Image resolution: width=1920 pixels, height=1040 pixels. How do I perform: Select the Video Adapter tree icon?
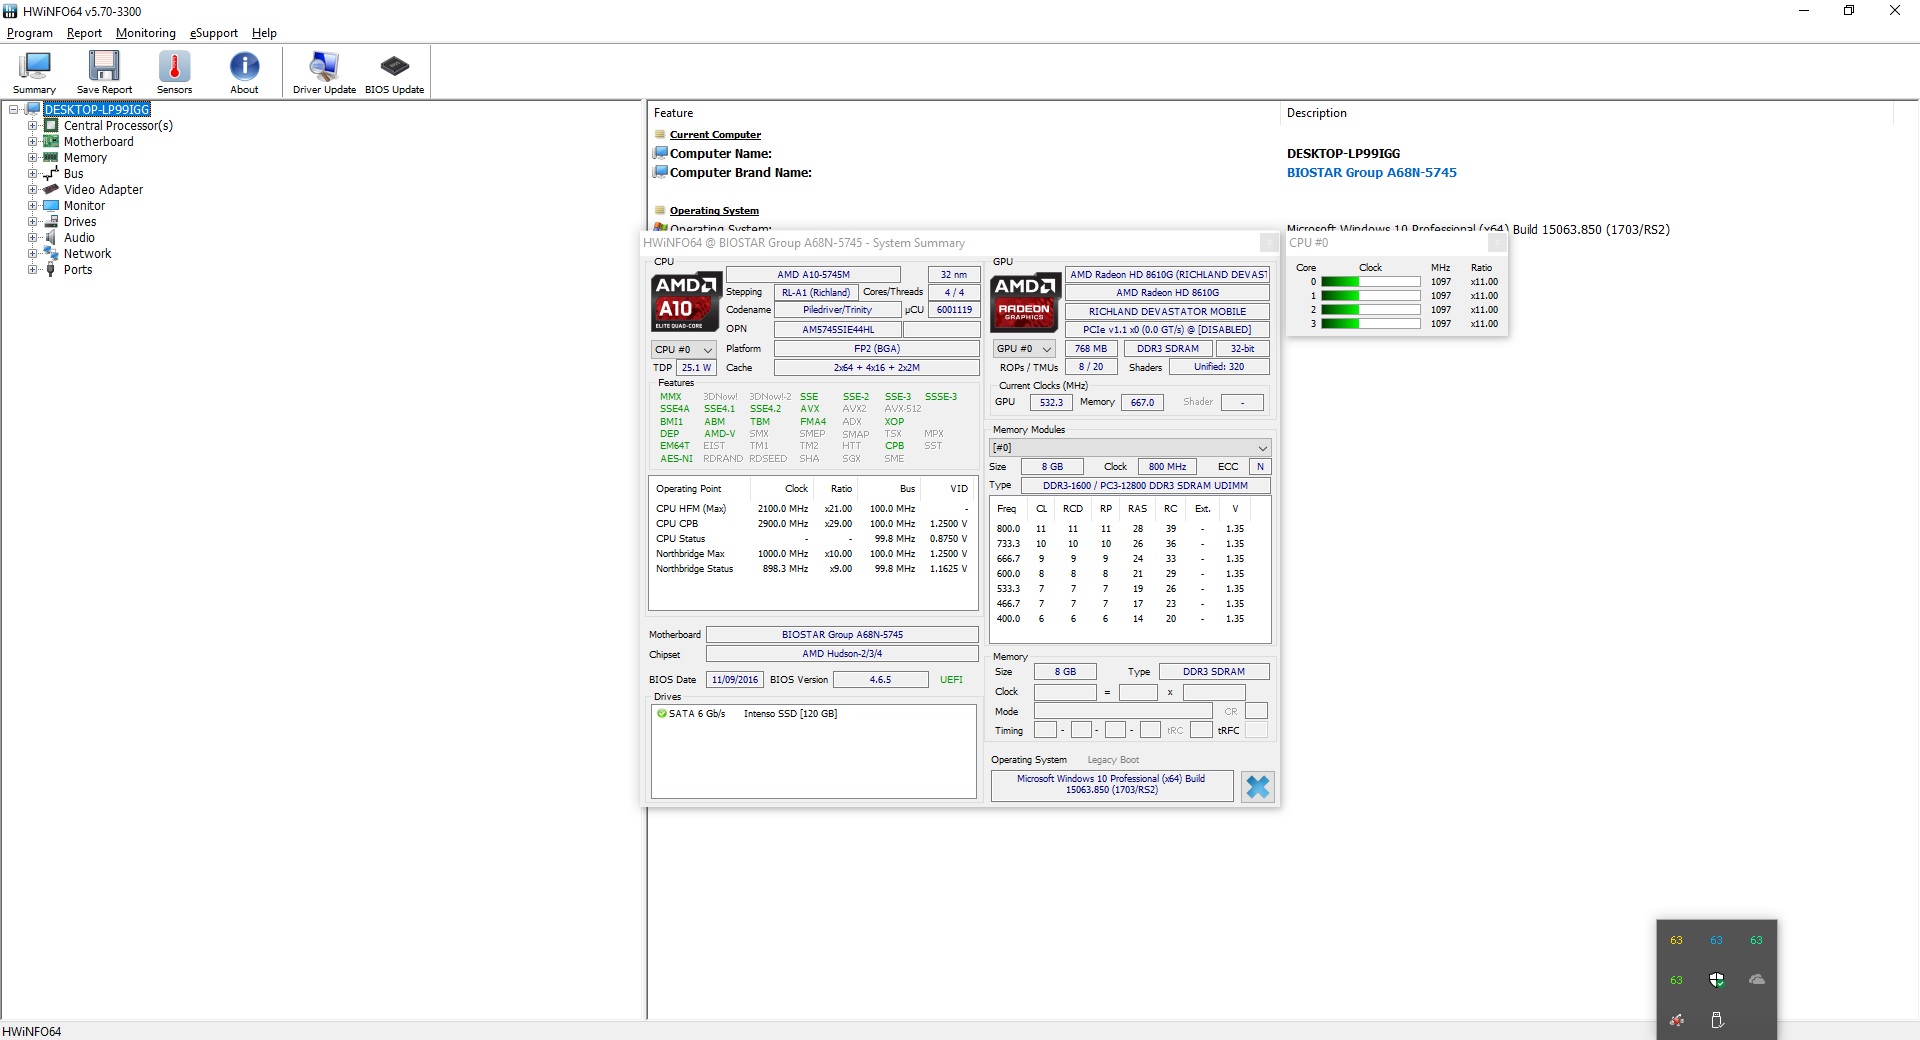51,190
